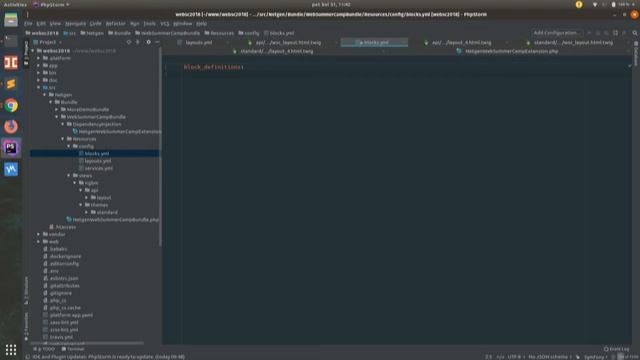
Task: Click the Wi-Fi network indicator in top bar
Action: tap(595, 4)
